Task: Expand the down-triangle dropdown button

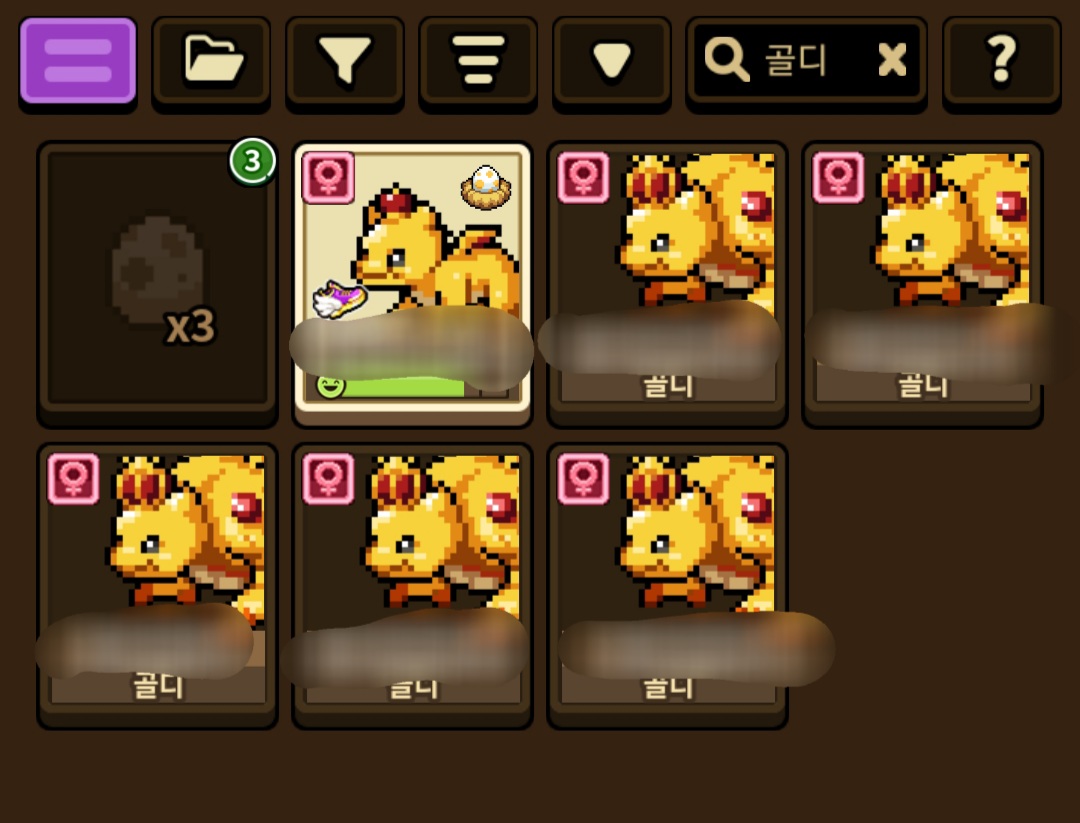Action: pyautogui.click(x=612, y=61)
